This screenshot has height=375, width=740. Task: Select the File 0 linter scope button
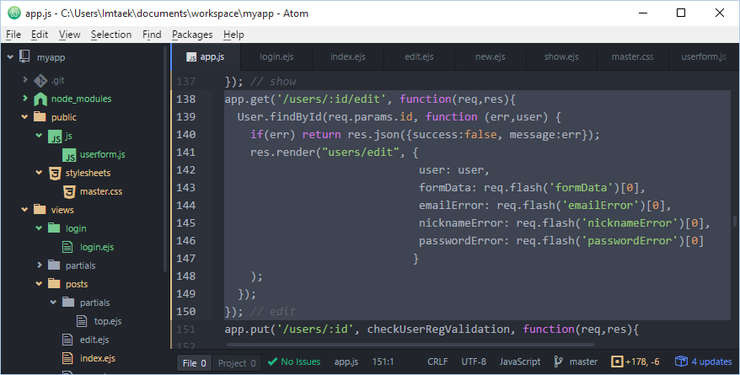coord(194,363)
